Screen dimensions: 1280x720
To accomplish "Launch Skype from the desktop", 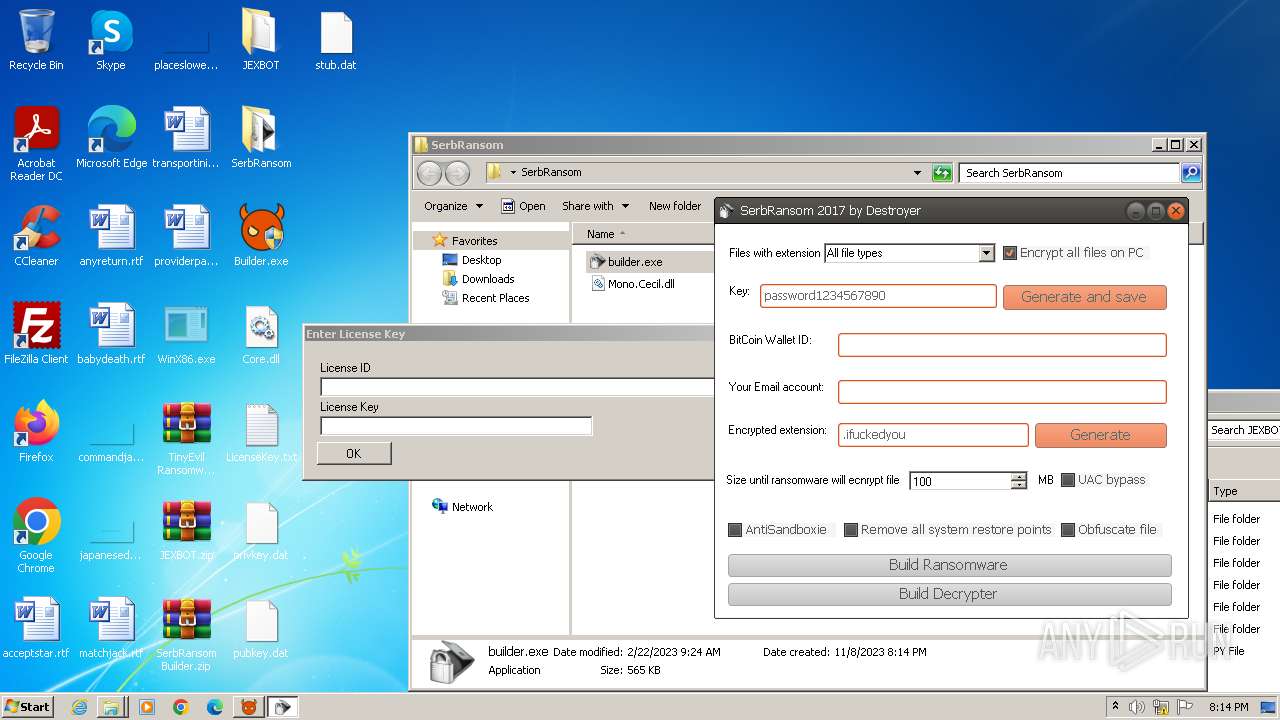I will click(x=110, y=40).
